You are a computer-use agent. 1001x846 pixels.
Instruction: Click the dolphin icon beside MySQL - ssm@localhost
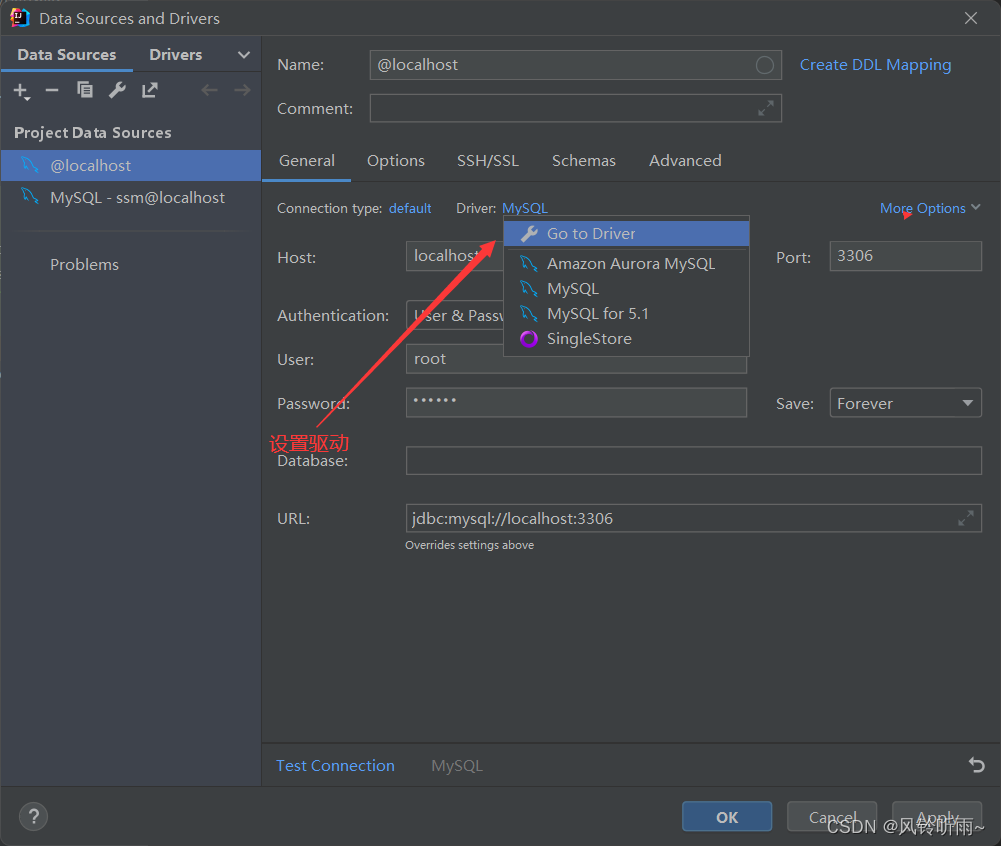(30, 196)
